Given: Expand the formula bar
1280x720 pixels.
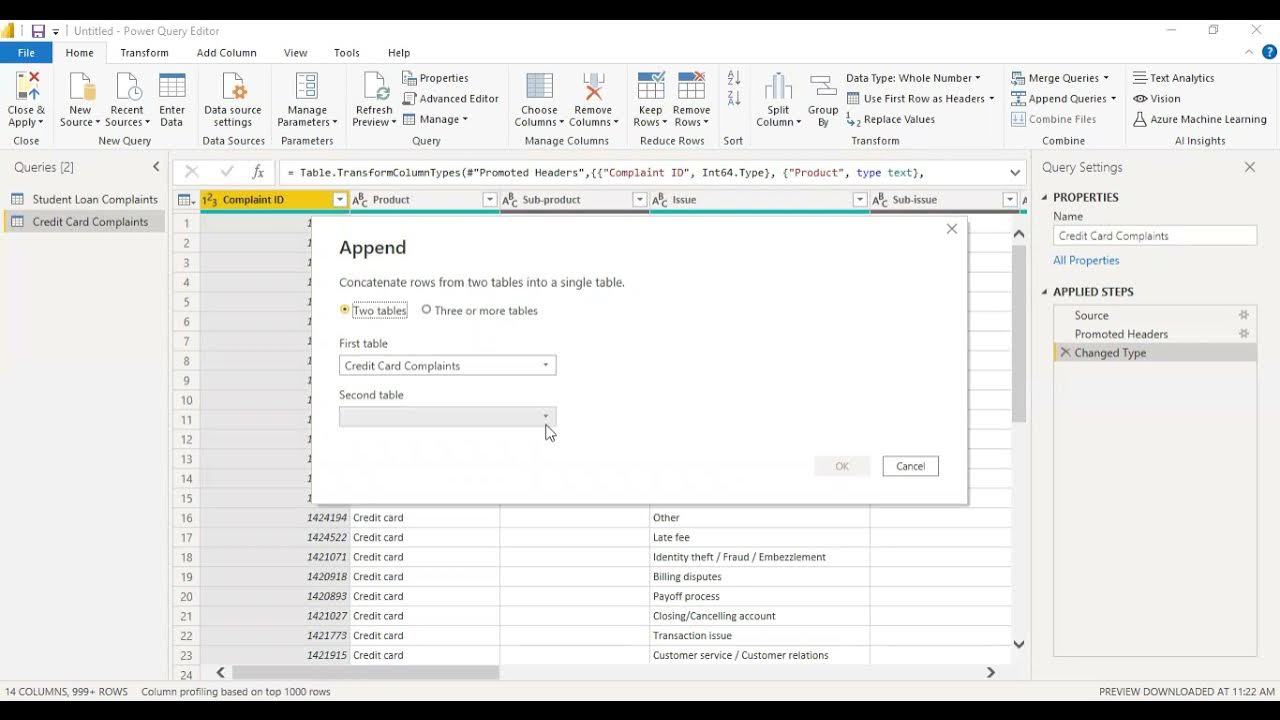Looking at the screenshot, I should 1015,172.
